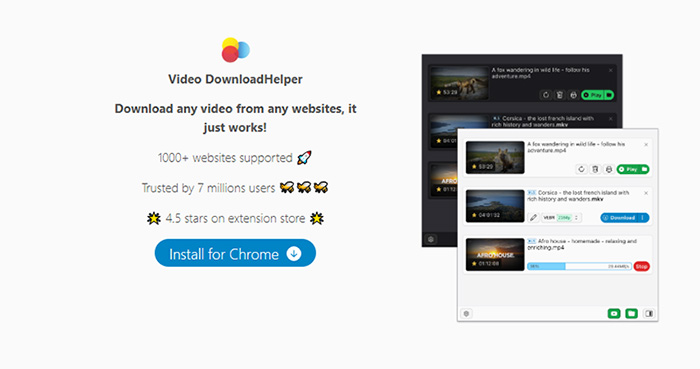This screenshot has width=700, height=369.
Task: Click green Play button in light panel
Action: pyautogui.click(x=628, y=169)
